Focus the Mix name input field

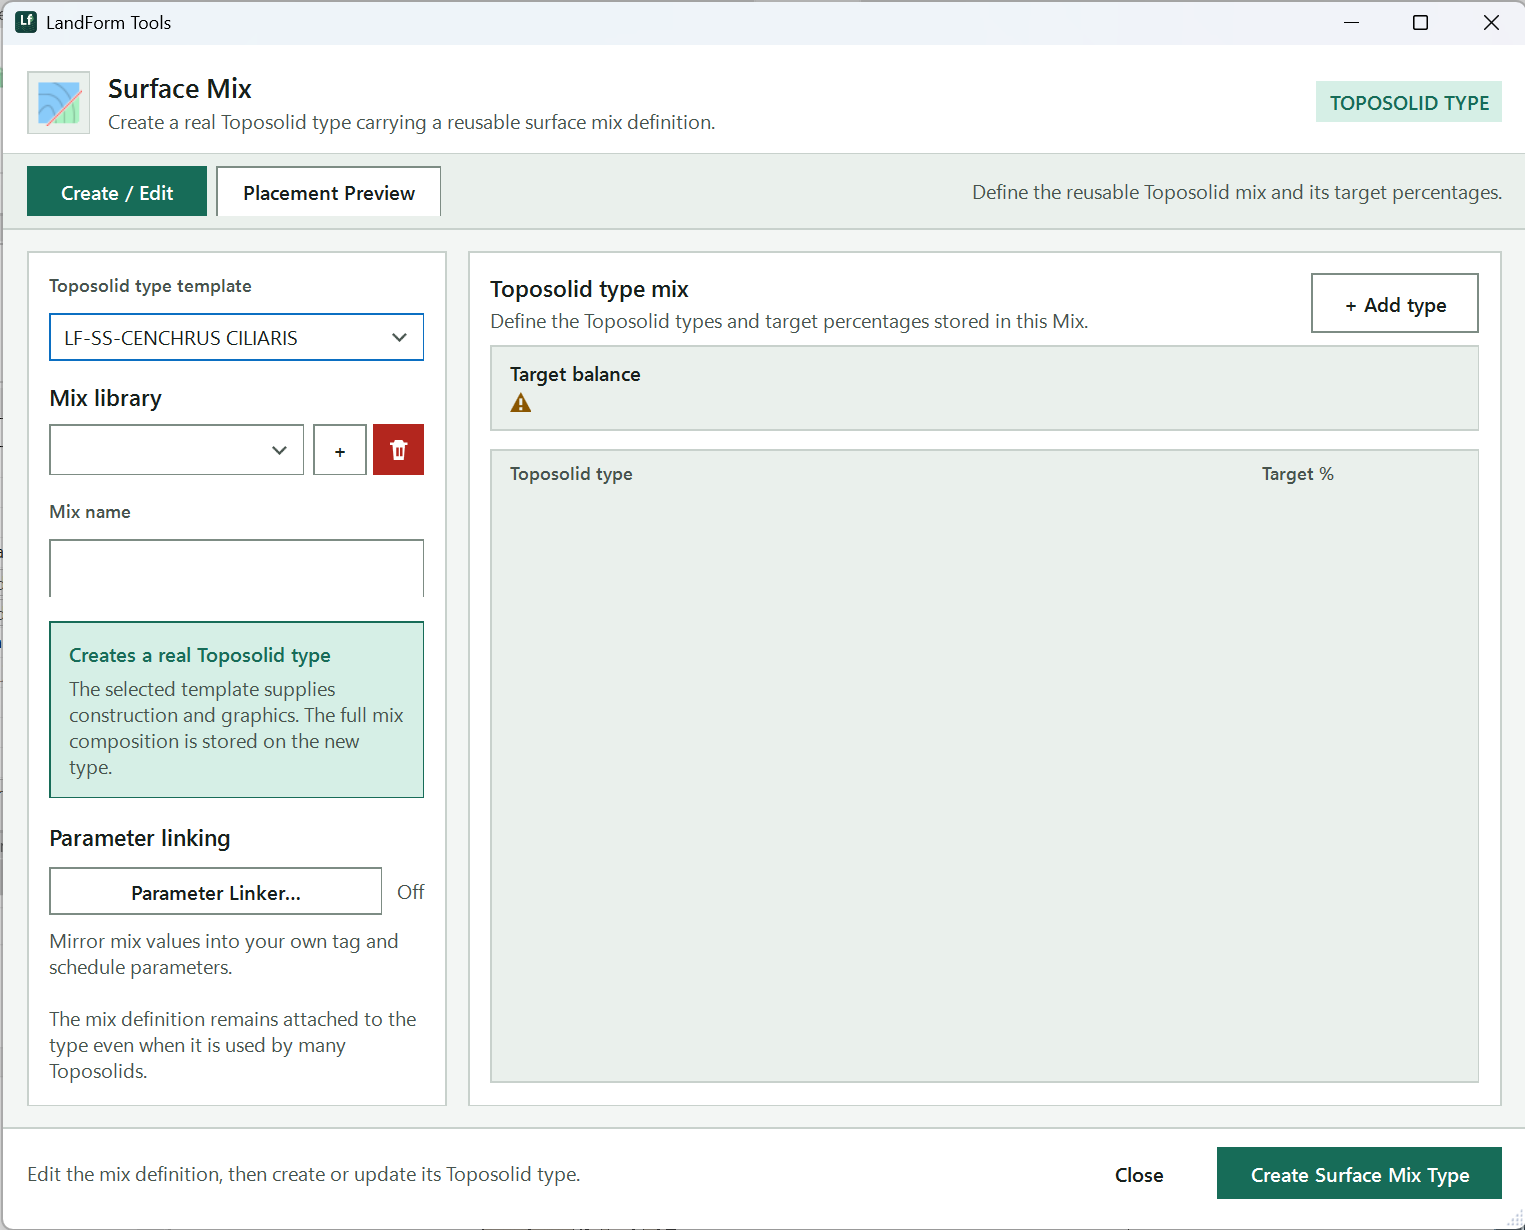tap(236, 568)
